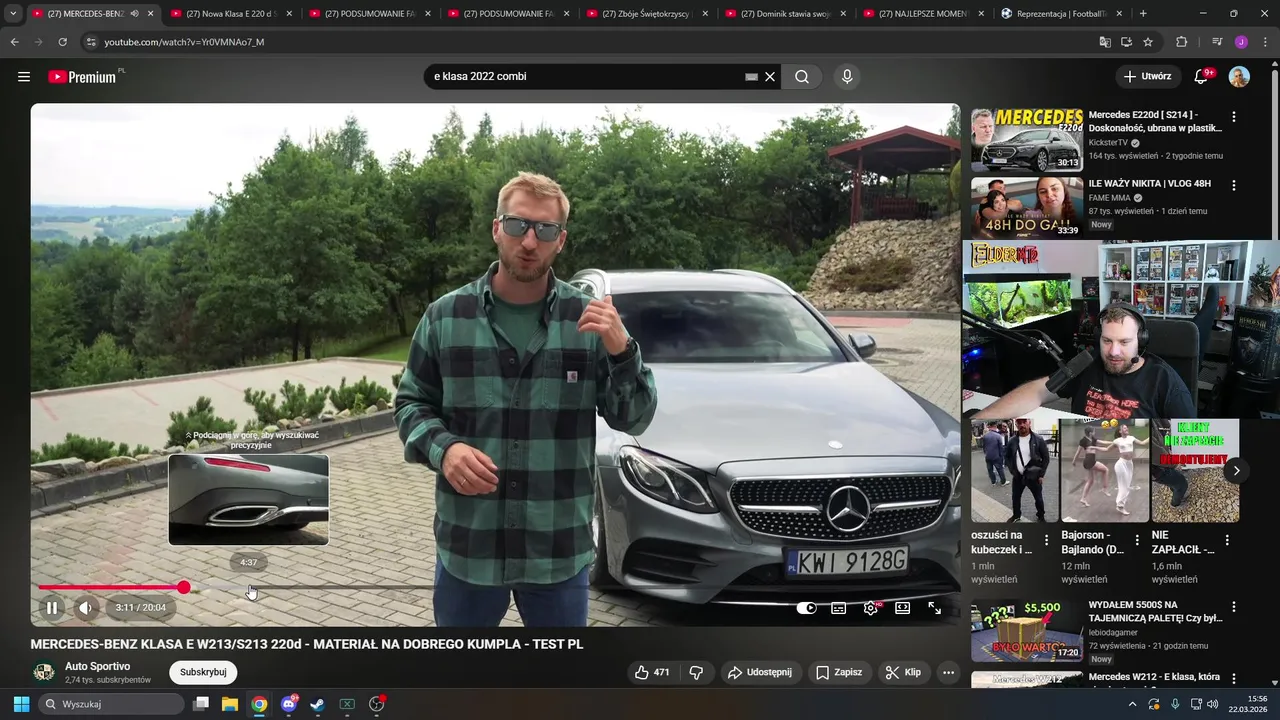The height and width of the screenshot is (720, 1280).
Task: Open the on-screen keyboard in search box
Action: click(751, 77)
